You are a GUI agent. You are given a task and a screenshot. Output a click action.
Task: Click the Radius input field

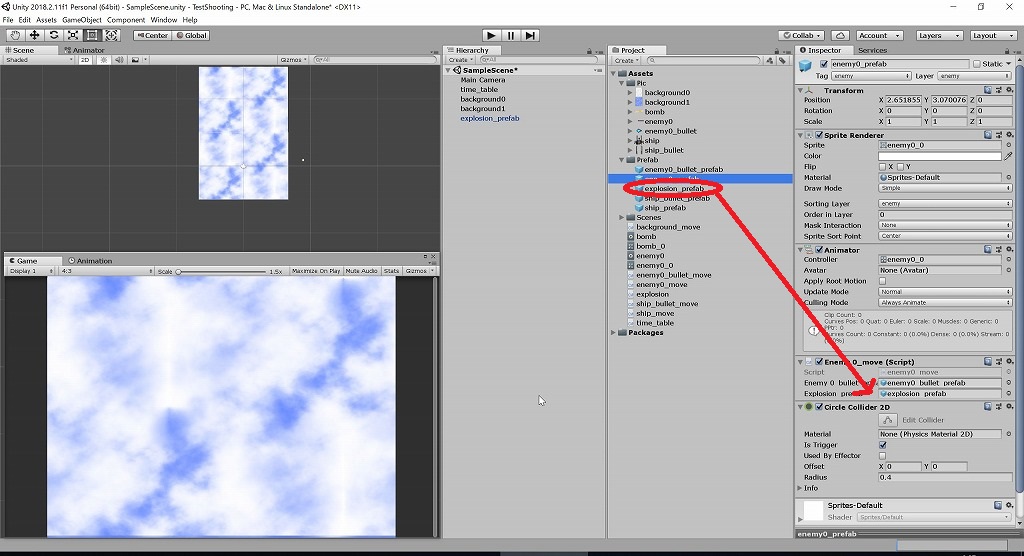tap(946, 477)
